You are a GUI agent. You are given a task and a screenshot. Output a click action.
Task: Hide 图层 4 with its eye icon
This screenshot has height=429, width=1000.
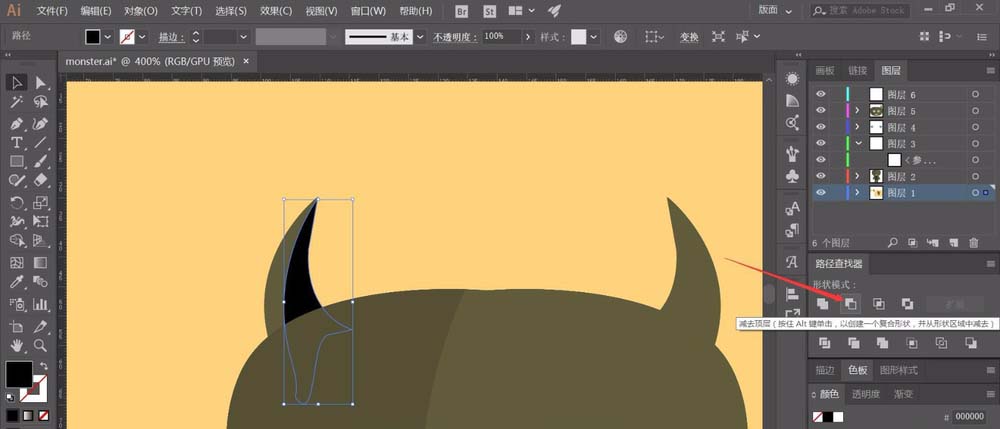821,127
